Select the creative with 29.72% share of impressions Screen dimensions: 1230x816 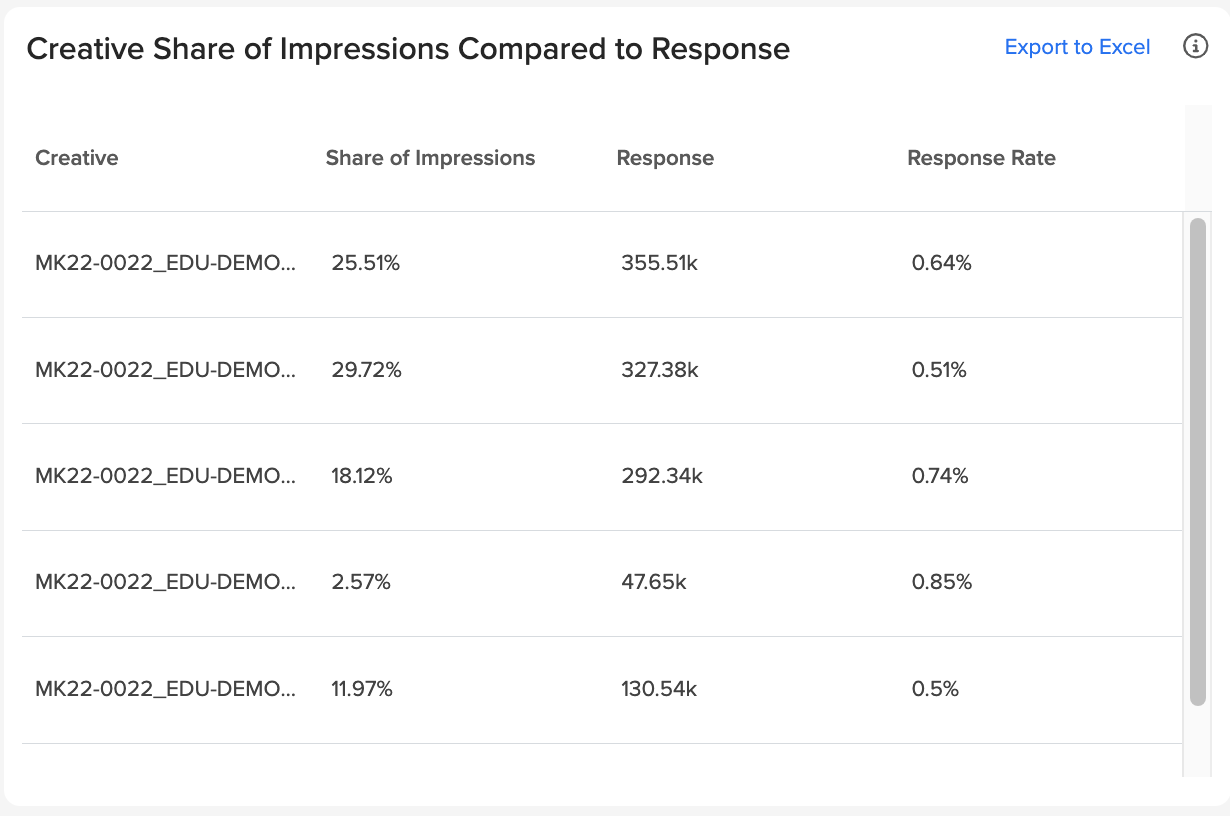click(x=166, y=370)
